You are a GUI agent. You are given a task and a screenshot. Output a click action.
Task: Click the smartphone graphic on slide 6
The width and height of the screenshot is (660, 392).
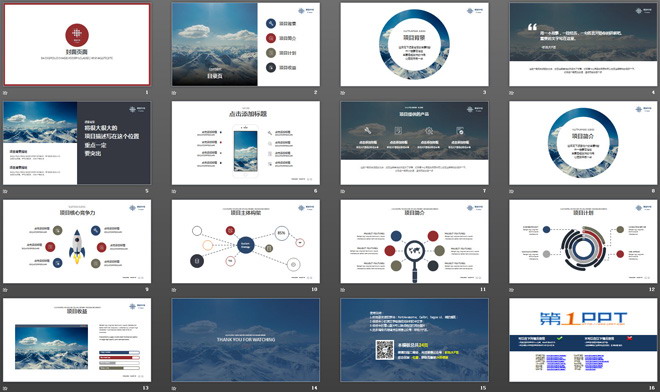245,152
